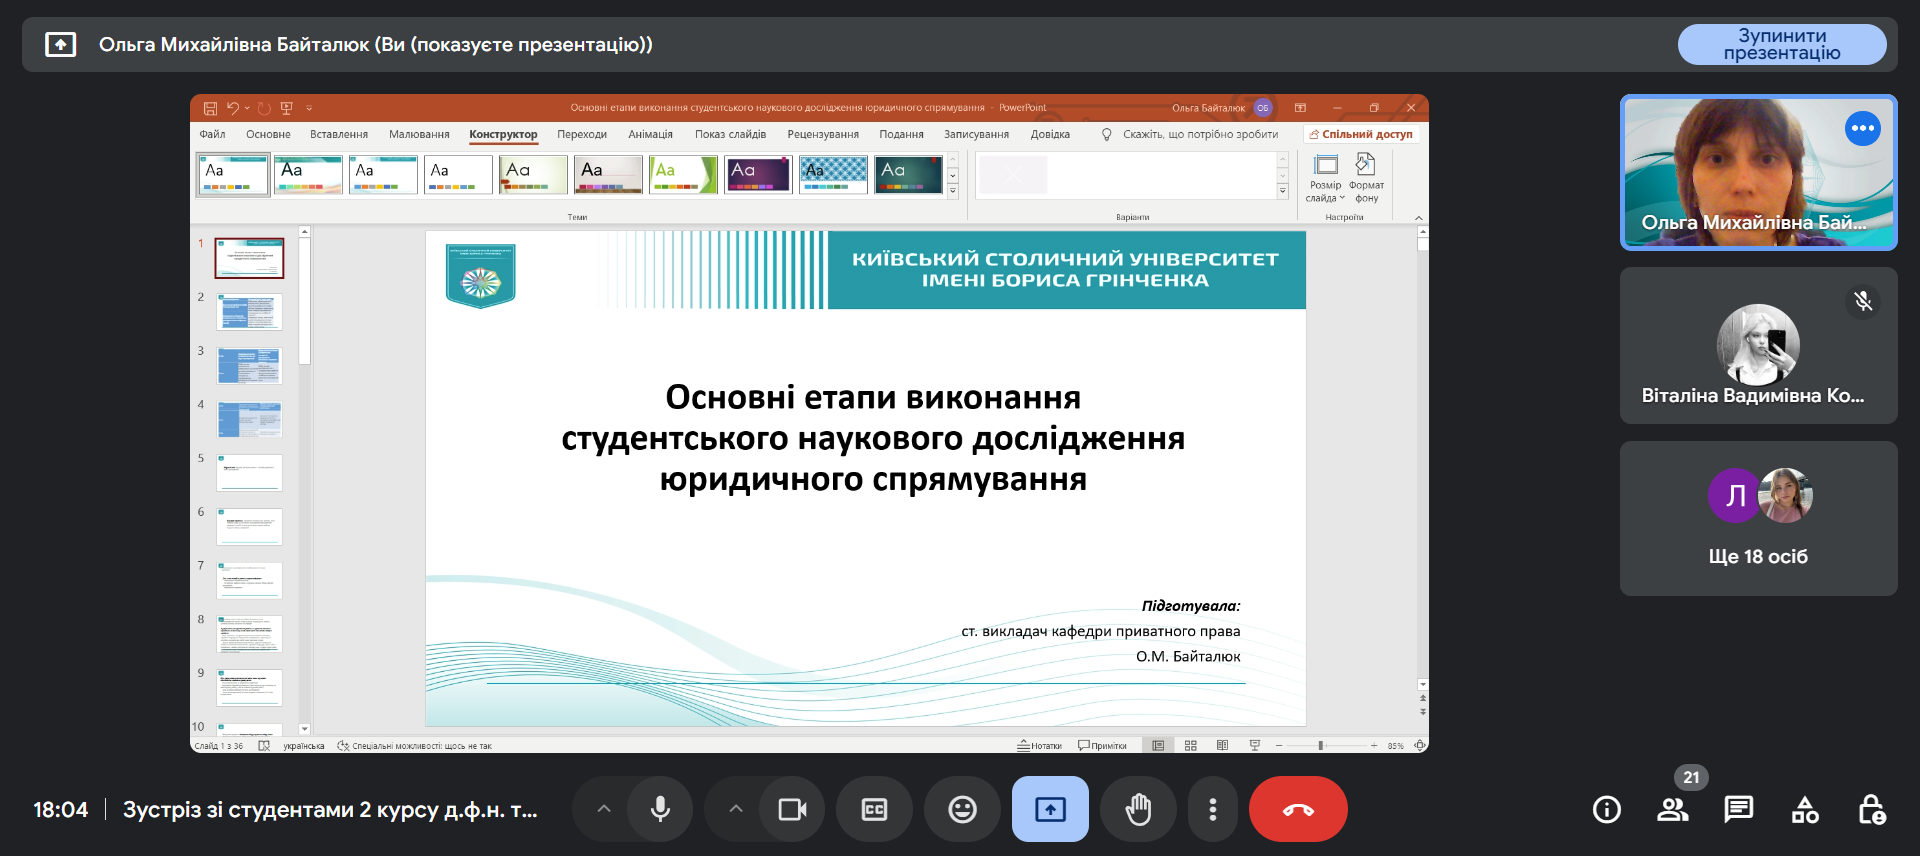Expand audio settings arrow next to microphone
This screenshot has width=1920, height=856.
[x=604, y=809]
